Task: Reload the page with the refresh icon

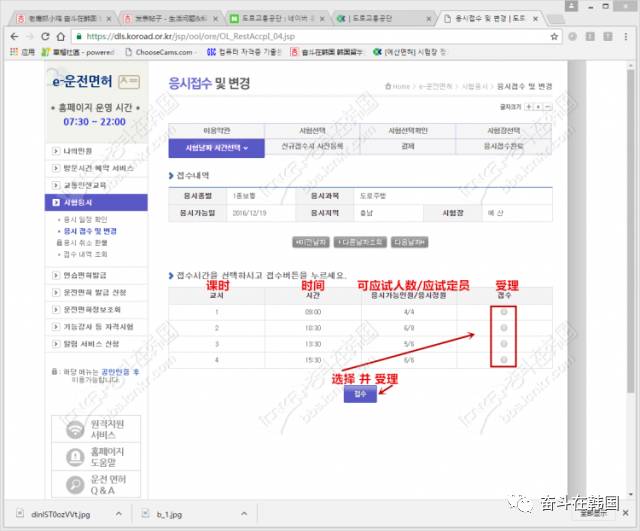Action: [x=45, y=37]
